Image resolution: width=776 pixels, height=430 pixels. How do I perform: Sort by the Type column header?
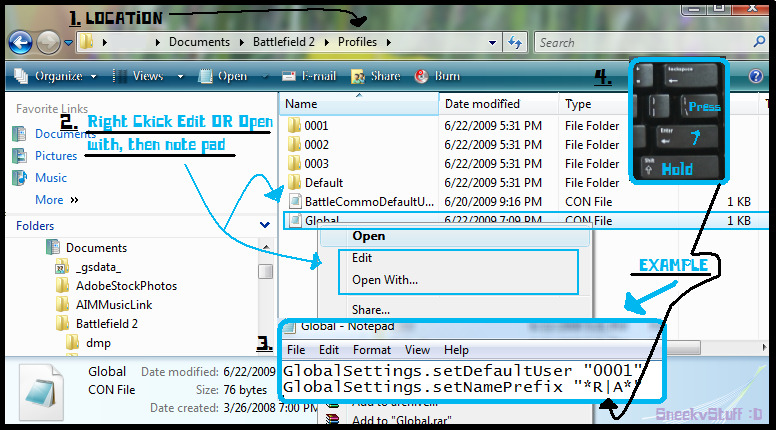592,104
